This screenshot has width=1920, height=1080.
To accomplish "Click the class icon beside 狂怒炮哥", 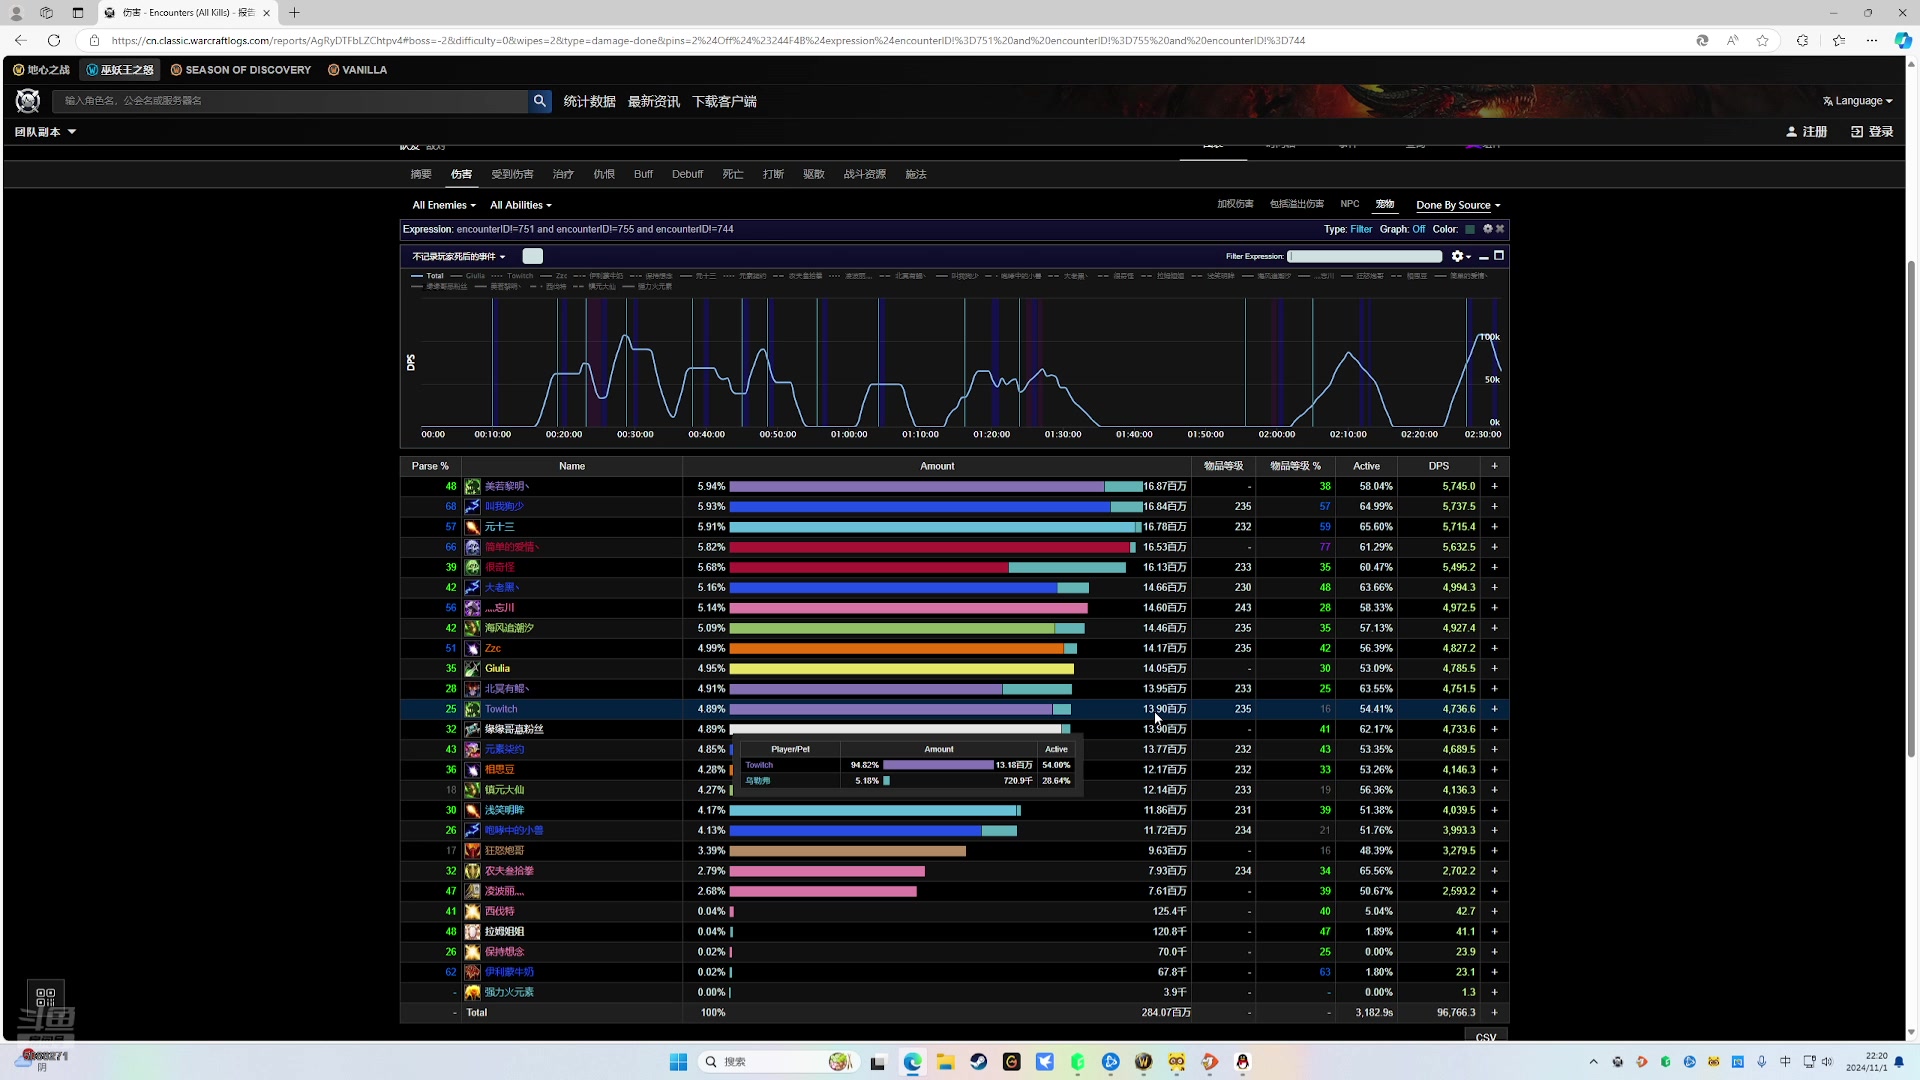I will [x=472, y=851].
